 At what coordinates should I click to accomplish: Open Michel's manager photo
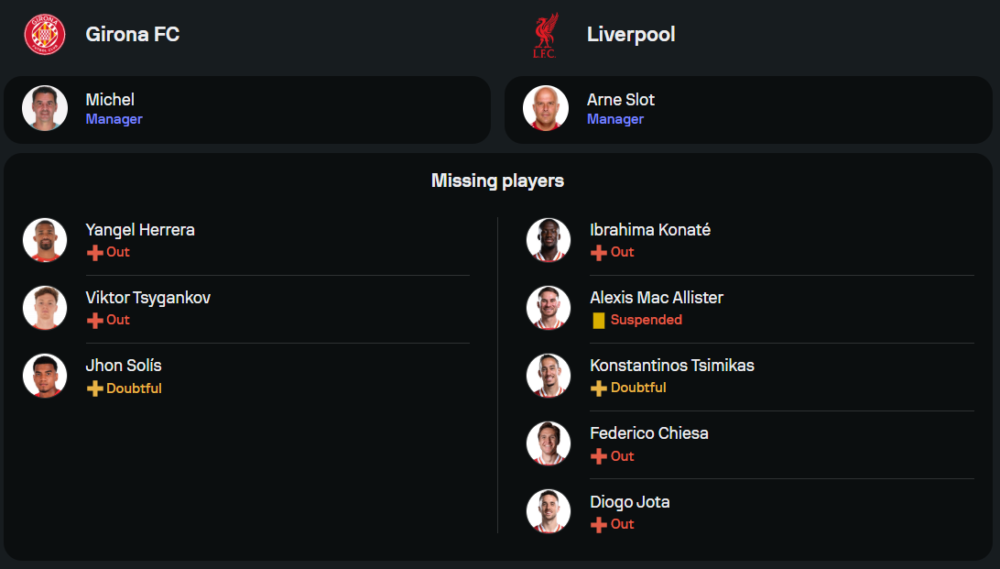[45, 108]
